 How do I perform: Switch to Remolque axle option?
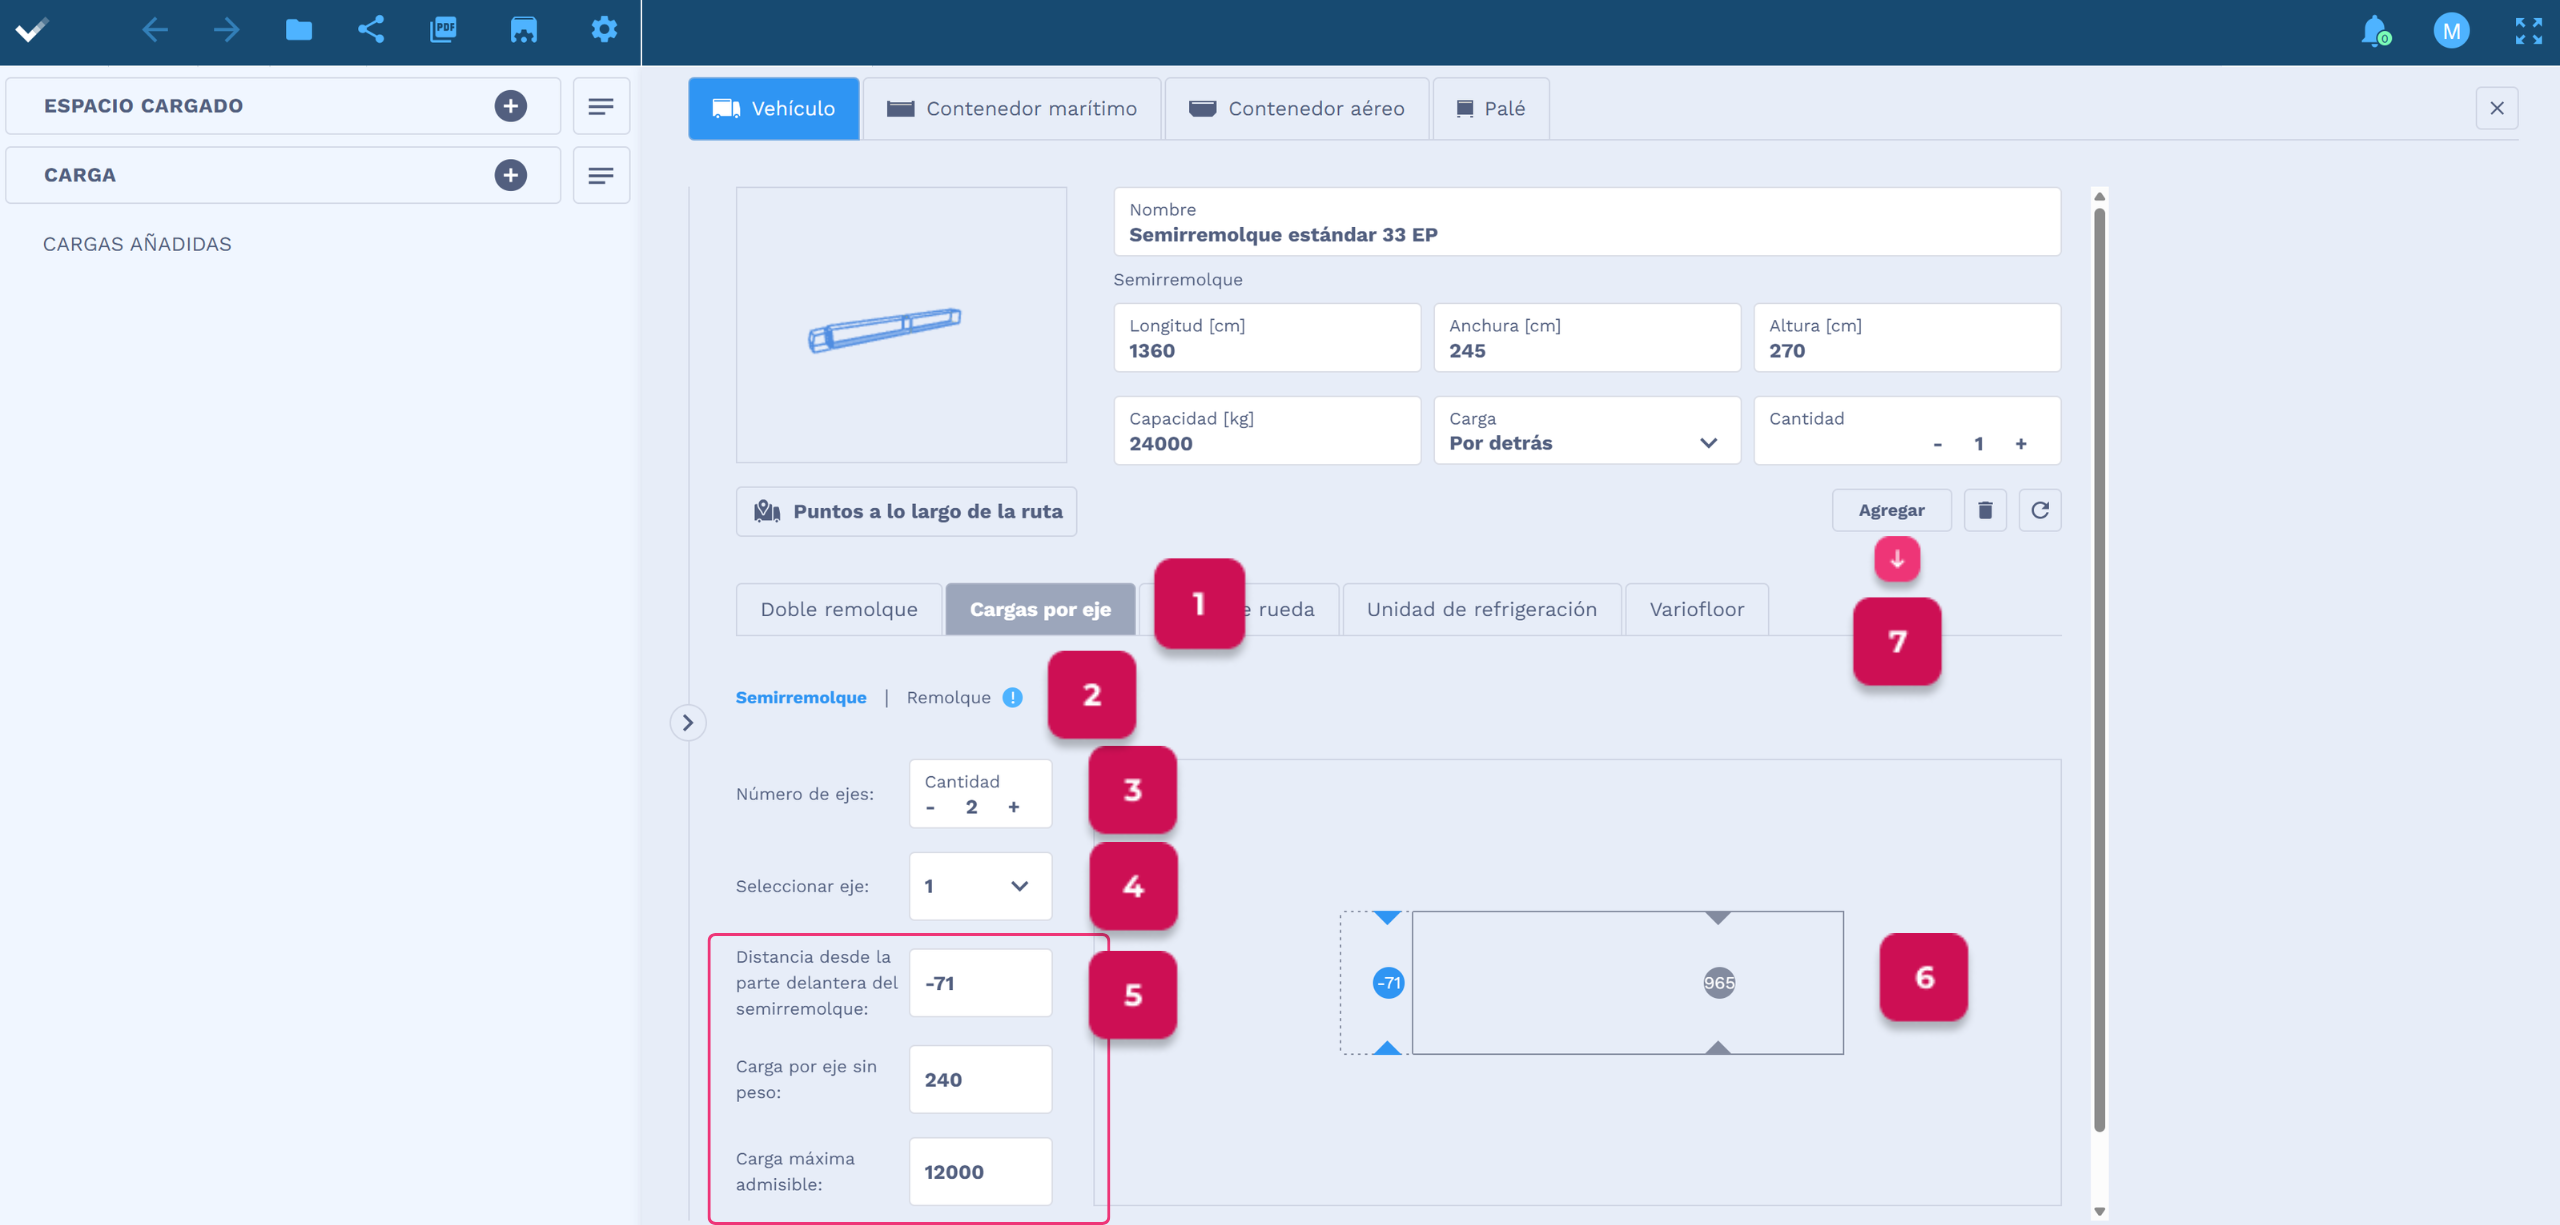pos(948,698)
